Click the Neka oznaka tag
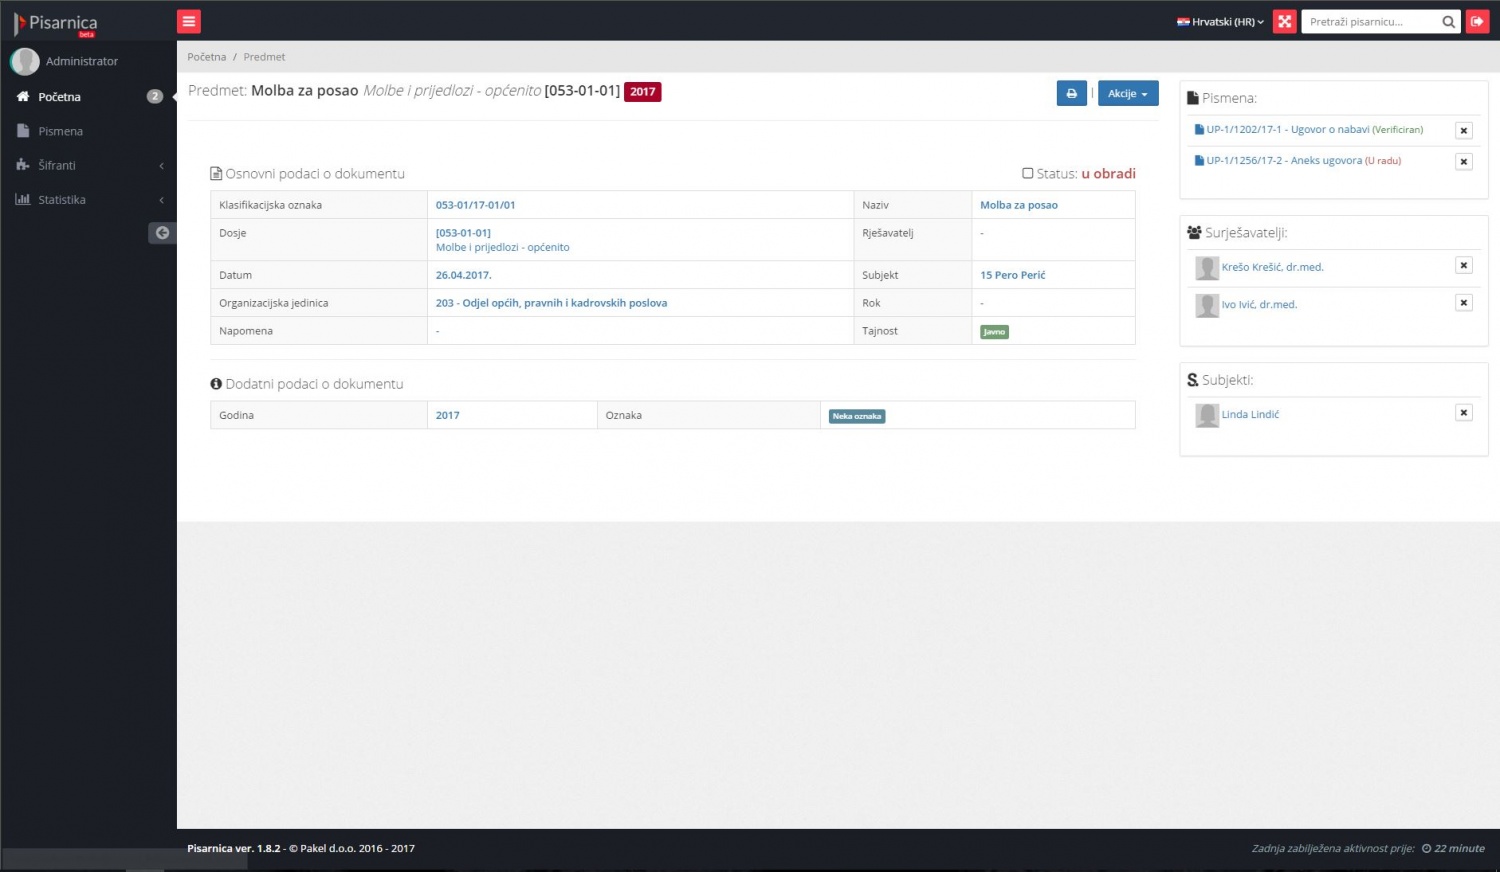The image size is (1500, 872). [857, 416]
